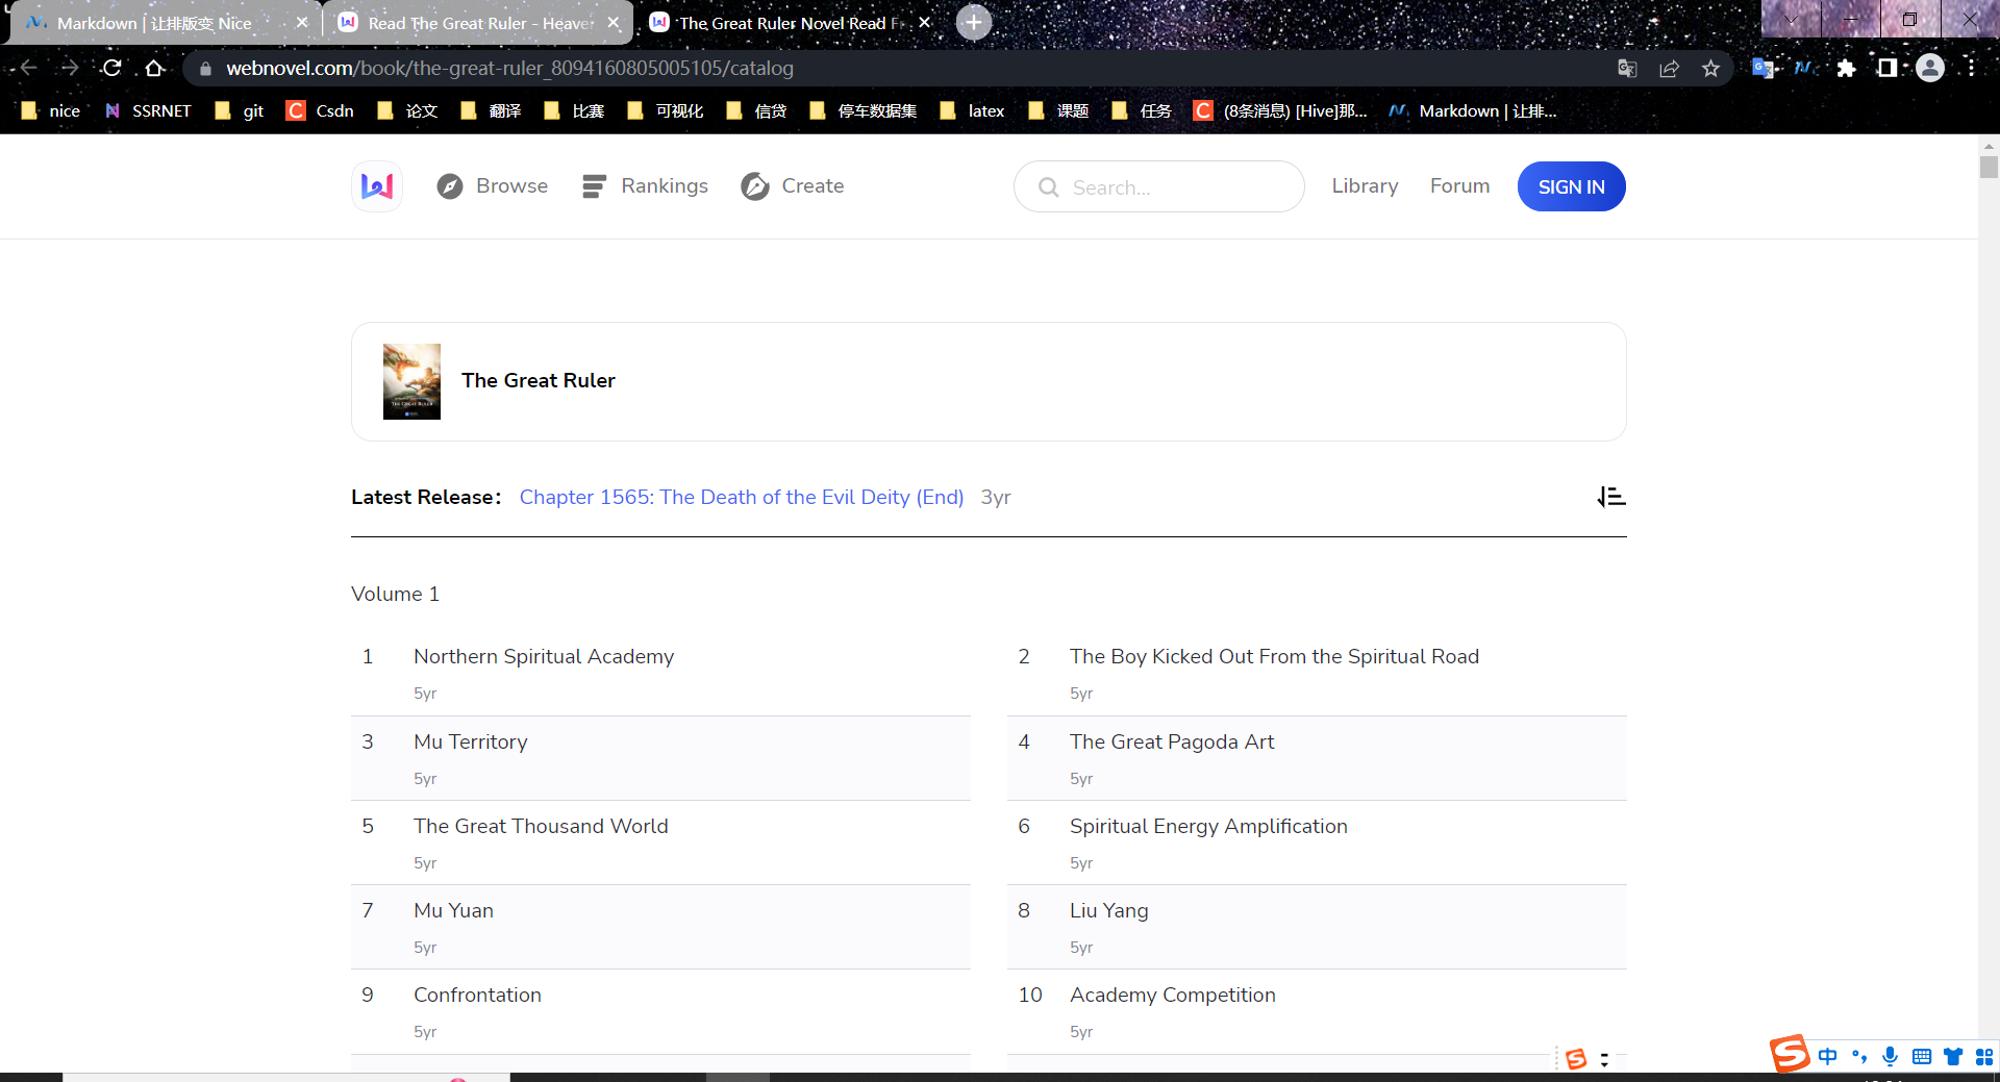Image resolution: width=2000 pixels, height=1082 pixels.
Task: Click the translate page icon
Action: (1627, 68)
